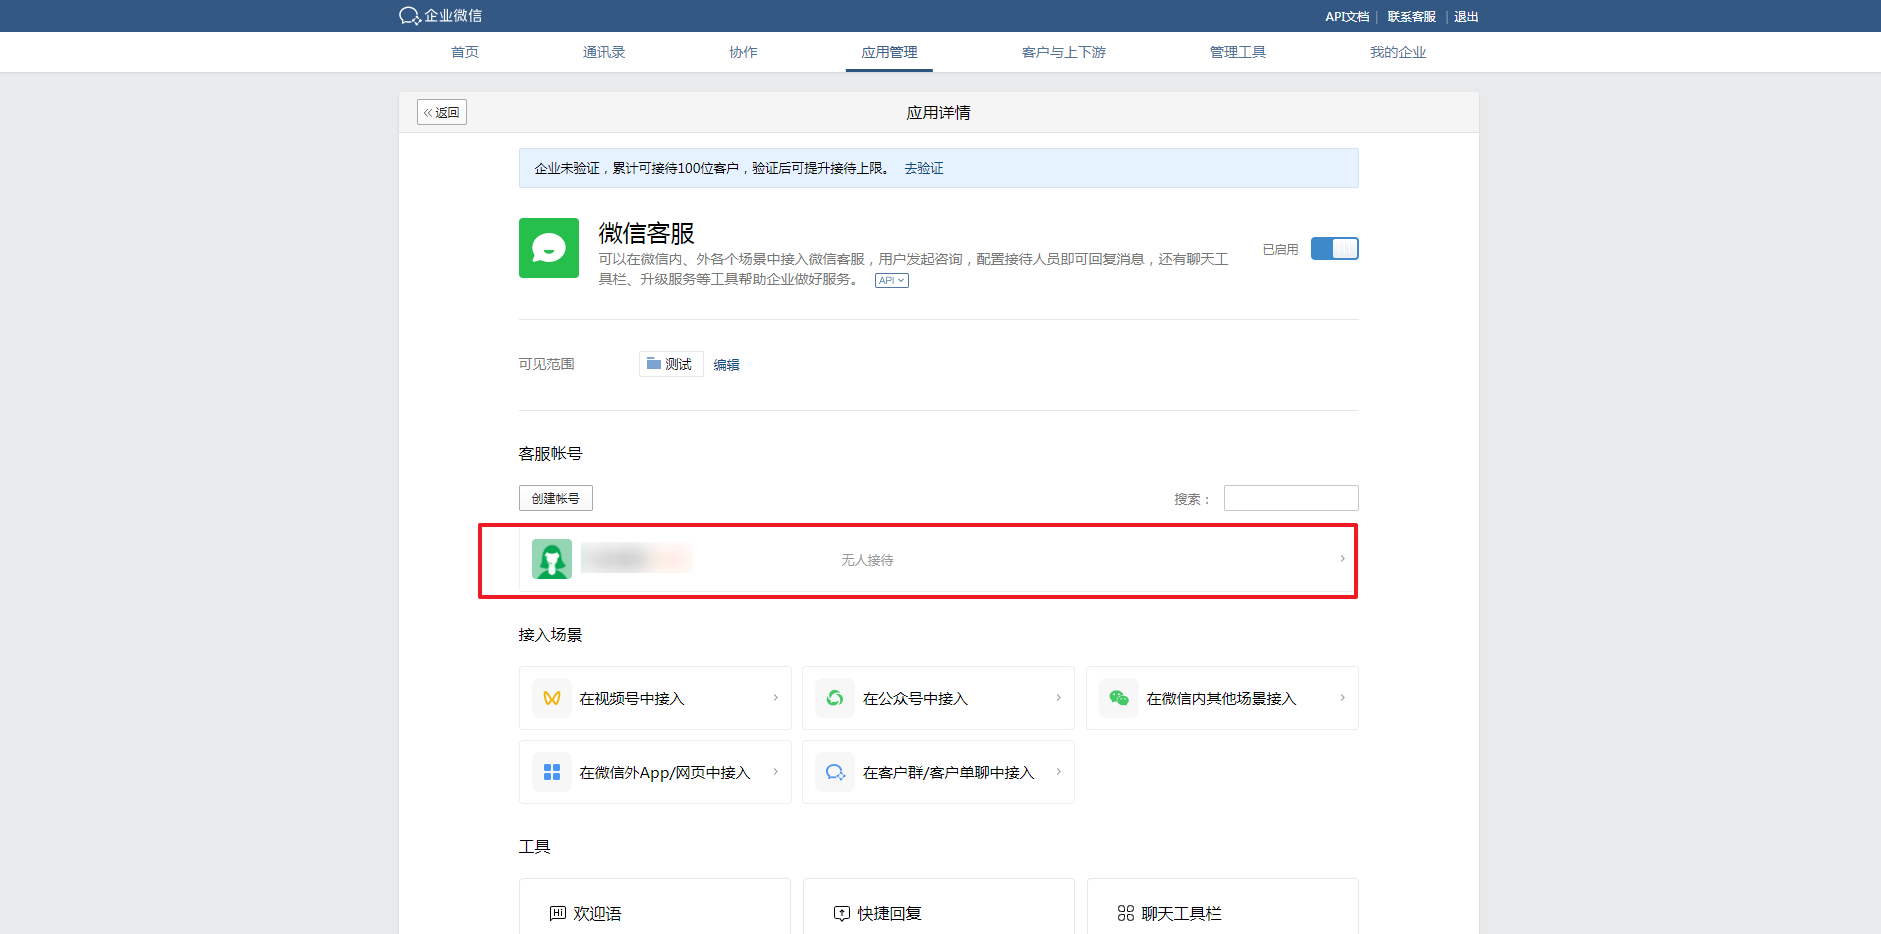Open the 在视频号中接入 chevron
This screenshot has height=934, width=1881.
(x=775, y=698)
